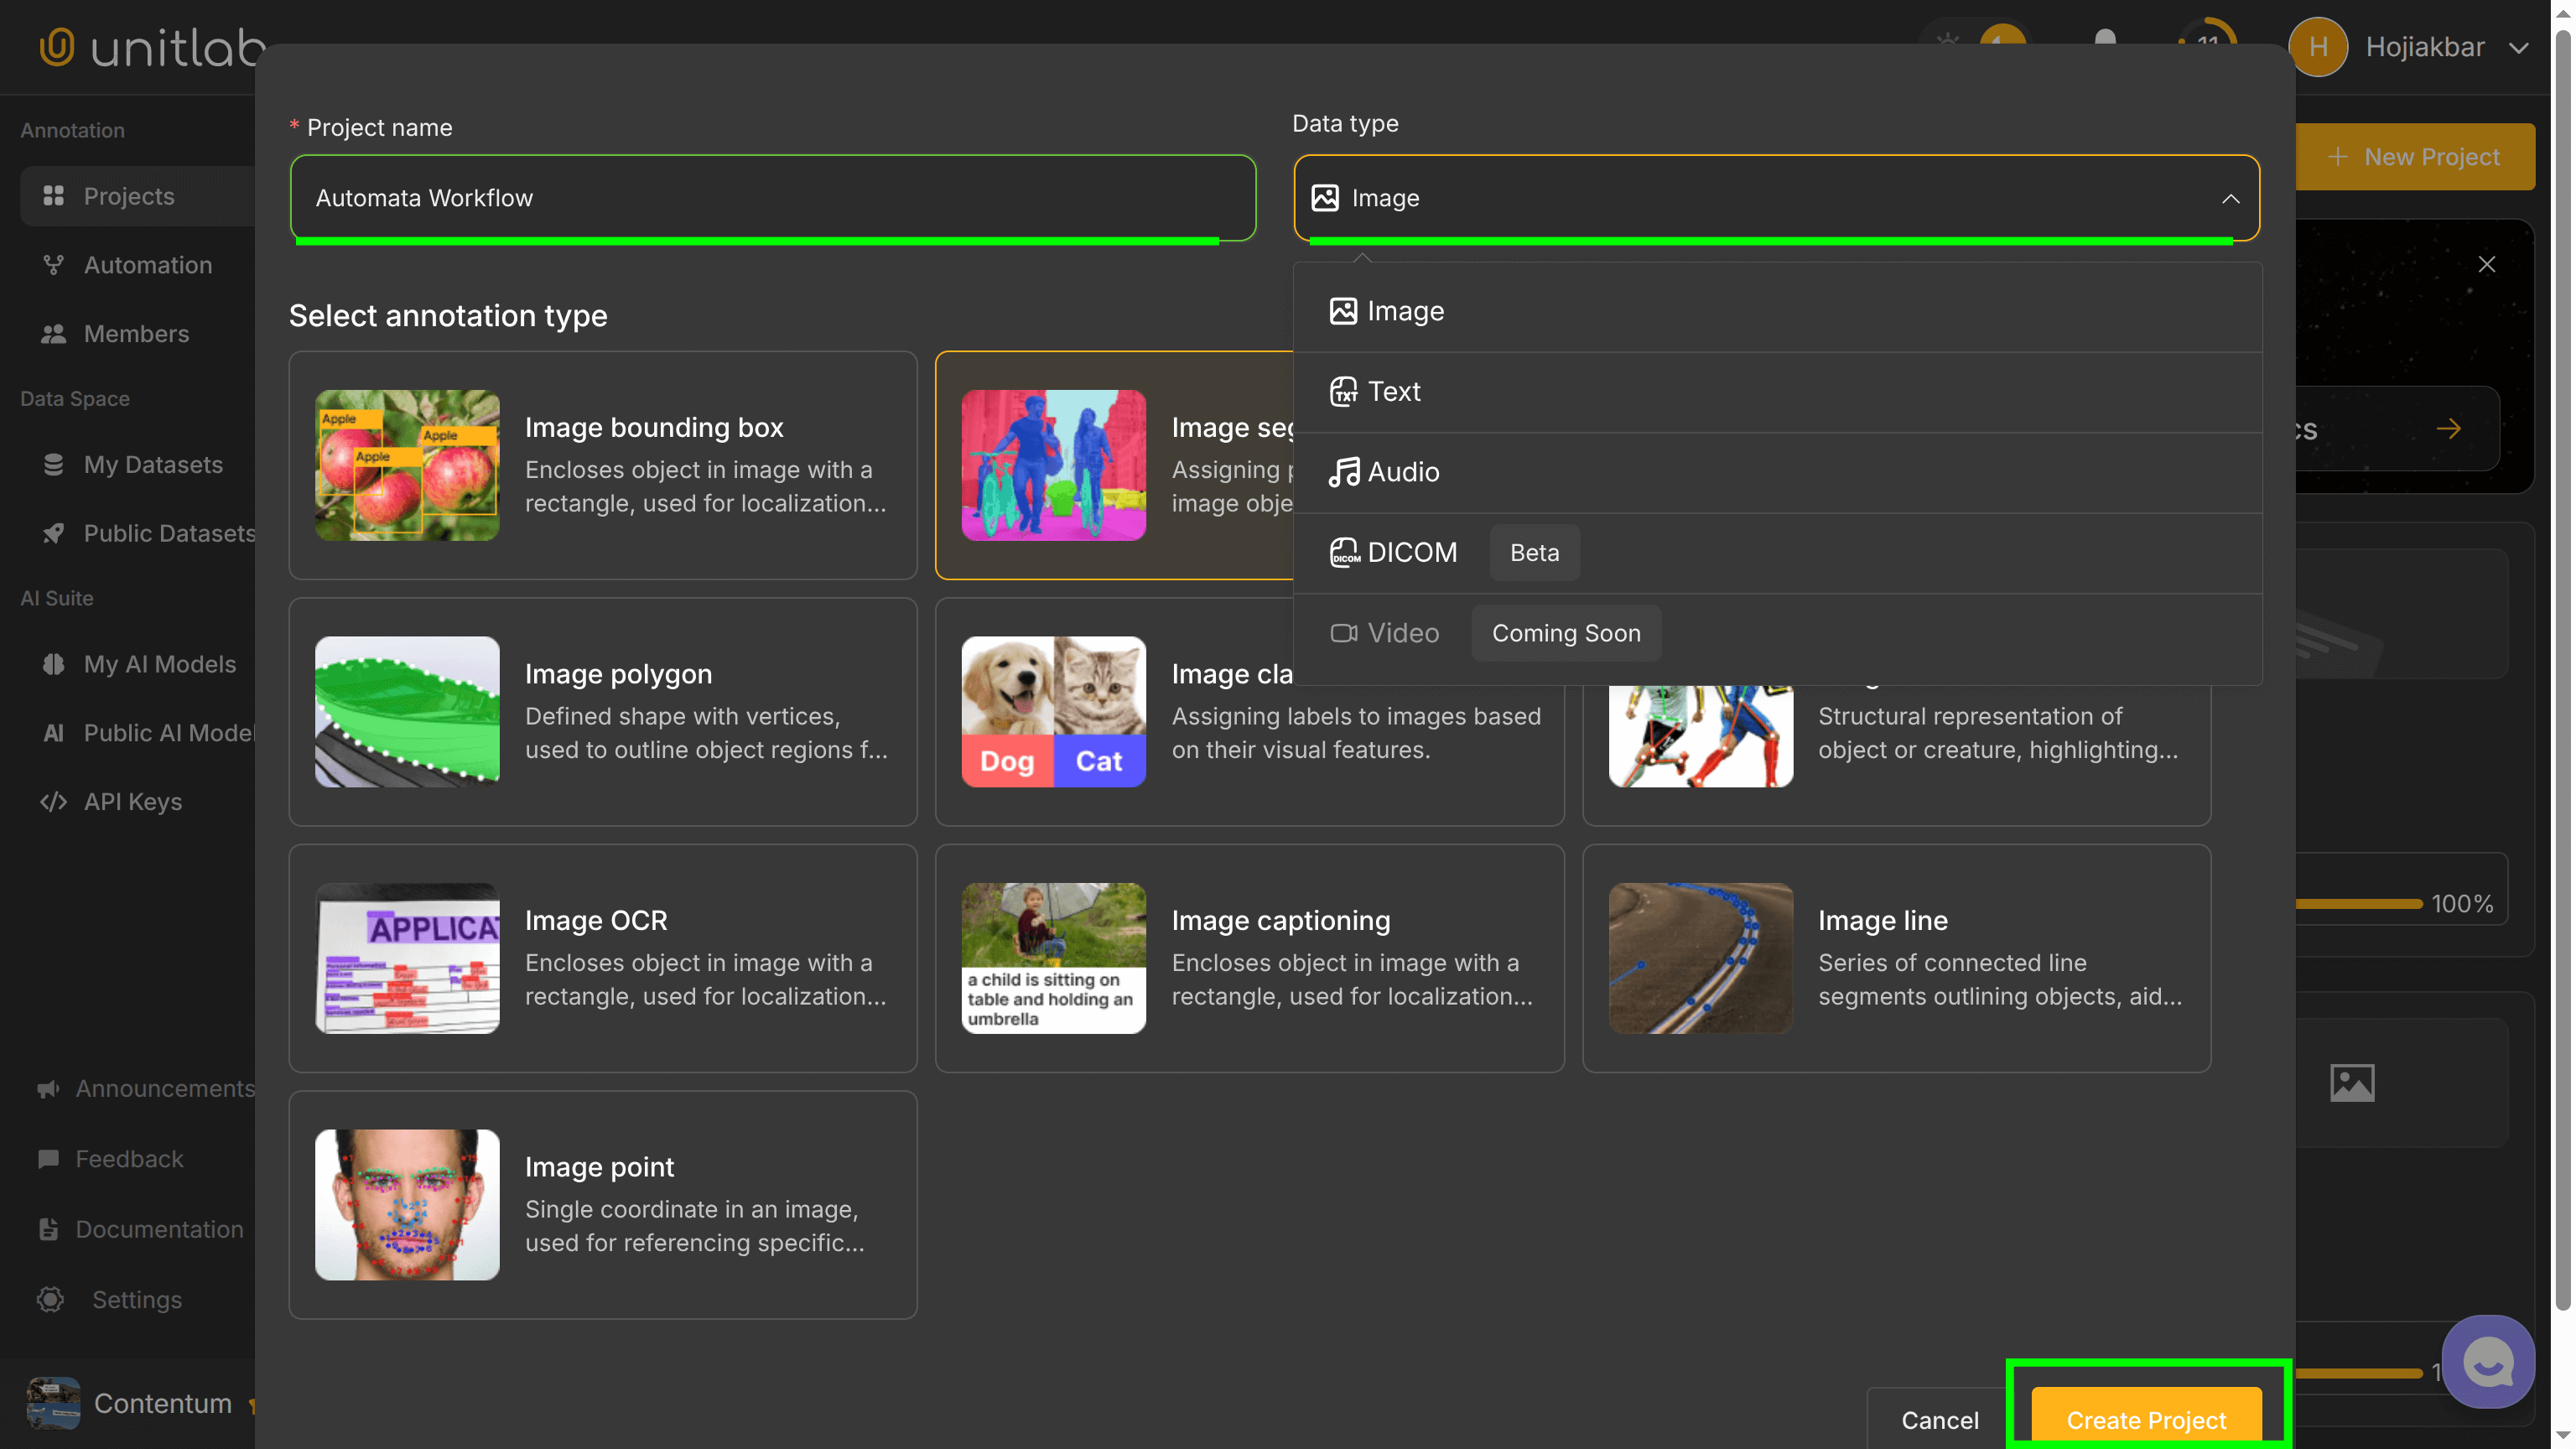Image resolution: width=2576 pixels, height=1449 pixels.
Task: Click the My AI Models brain icon
Action: [x=53, y=664]
